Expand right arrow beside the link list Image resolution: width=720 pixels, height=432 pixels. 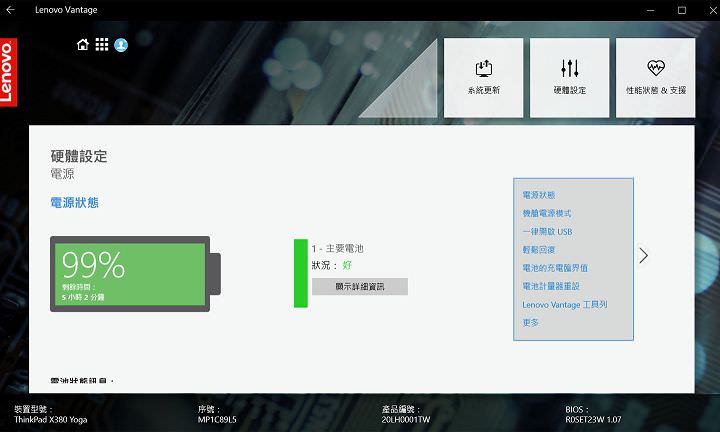pyautogui.click(x=643, y=256)
